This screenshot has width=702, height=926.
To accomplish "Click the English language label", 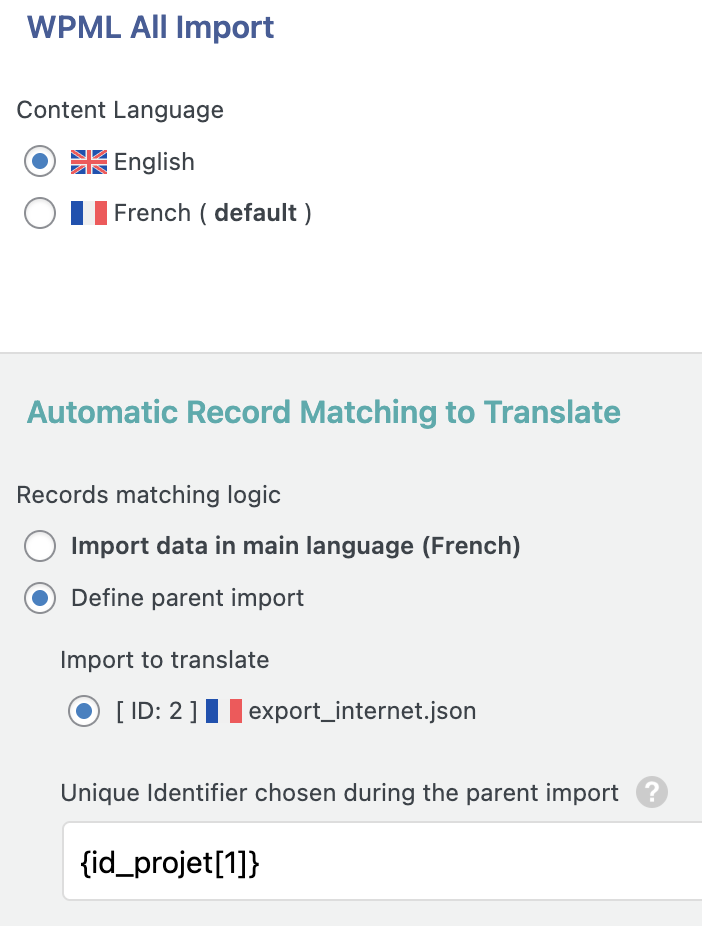I will tap(154, 162).
